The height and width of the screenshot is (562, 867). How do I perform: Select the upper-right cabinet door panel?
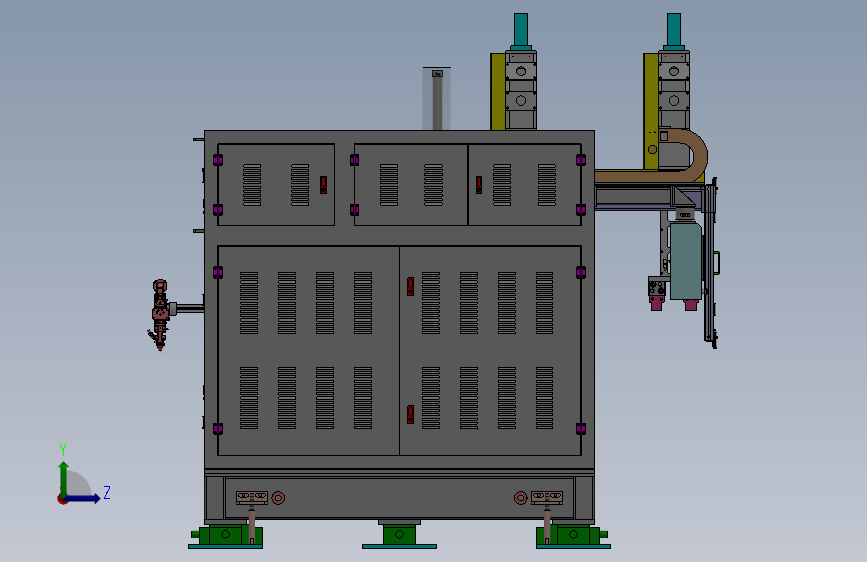(525, 184)
